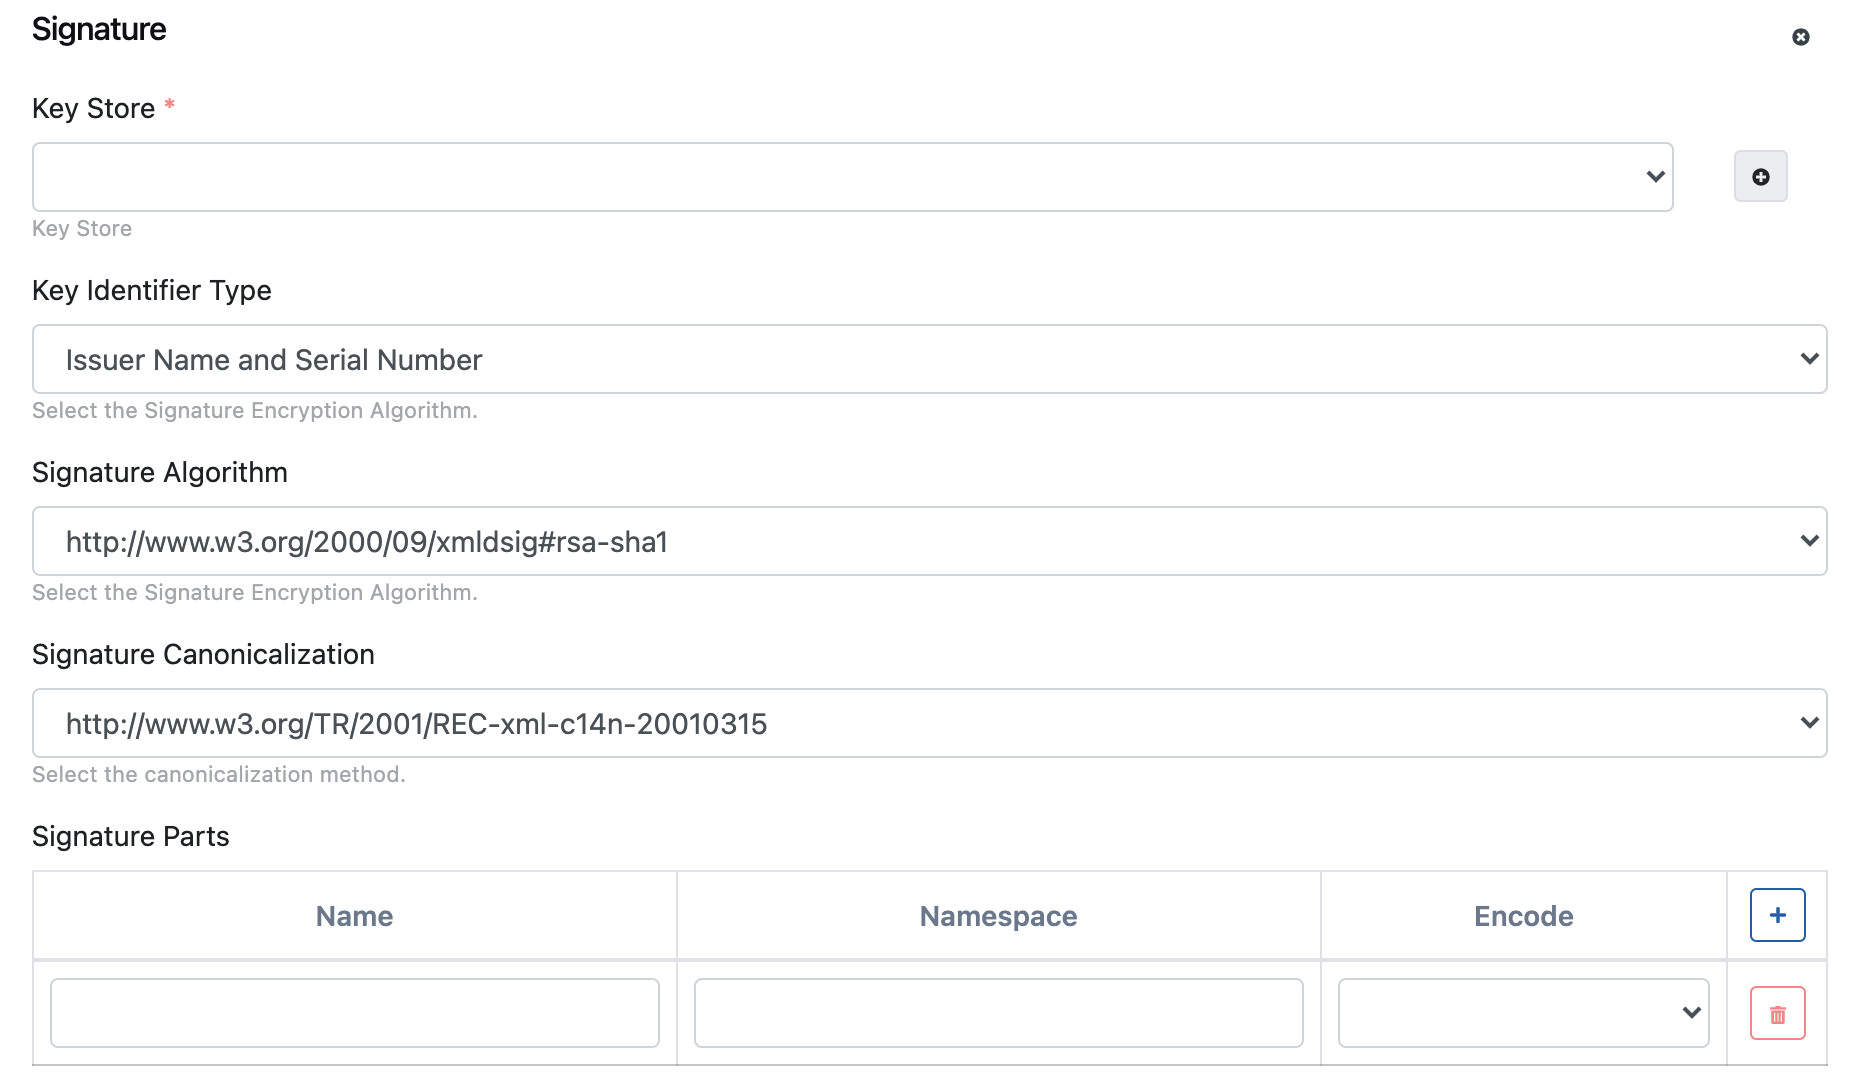Click the Encode column header
The width and height of the screenshot is (1858, 1082).
[1523, 916]
